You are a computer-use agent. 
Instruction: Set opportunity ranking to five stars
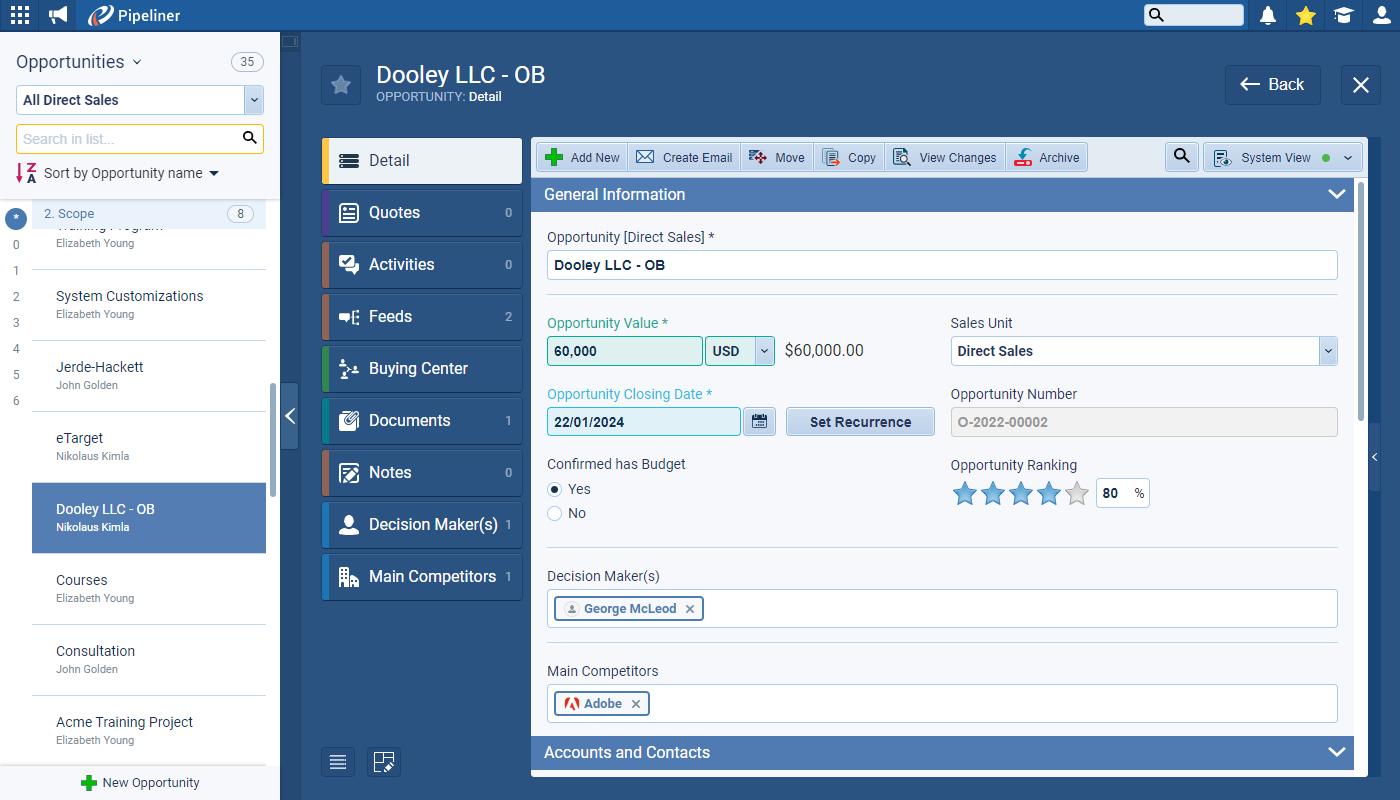(x=1076, y=493)
